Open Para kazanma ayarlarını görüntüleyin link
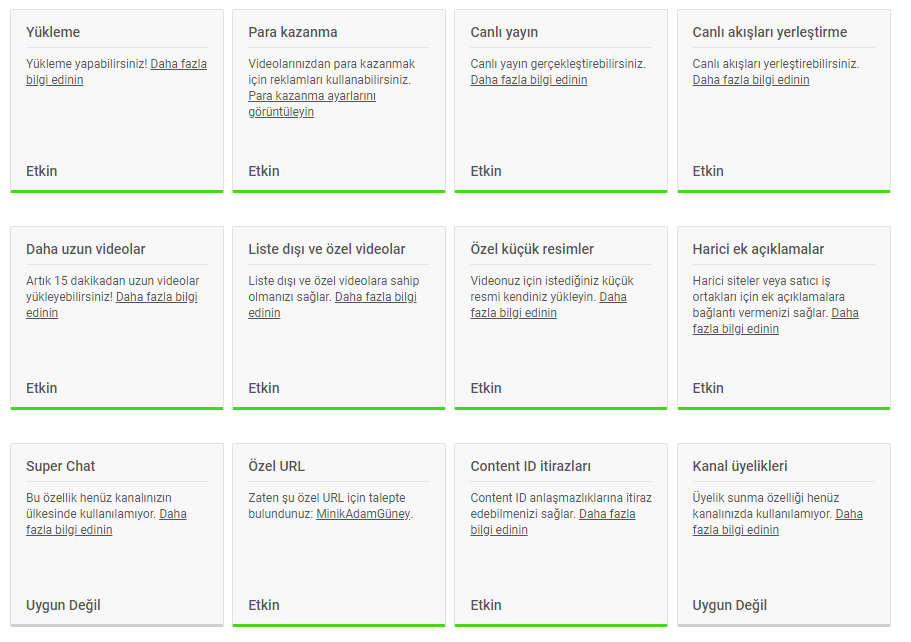Screen dimensions: 911x642 (311, 103)
